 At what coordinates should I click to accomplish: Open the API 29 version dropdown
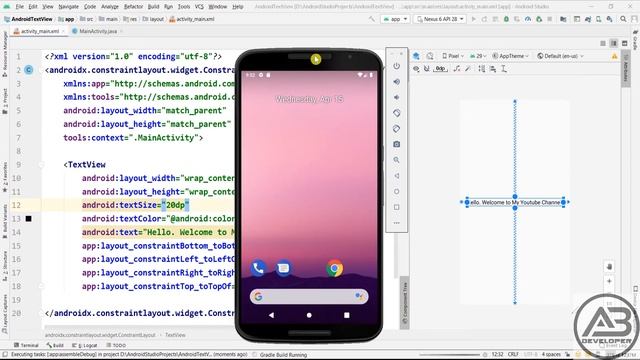point(478,56)
